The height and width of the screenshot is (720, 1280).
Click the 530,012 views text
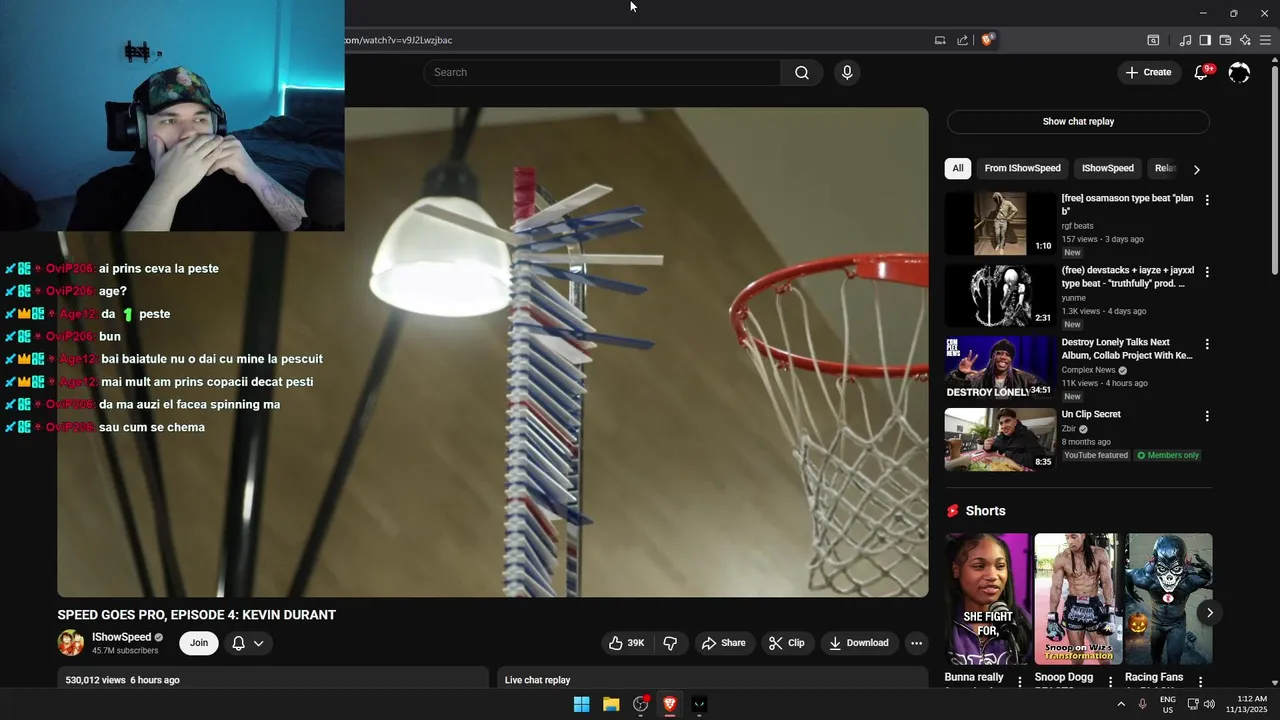[96, 680]
